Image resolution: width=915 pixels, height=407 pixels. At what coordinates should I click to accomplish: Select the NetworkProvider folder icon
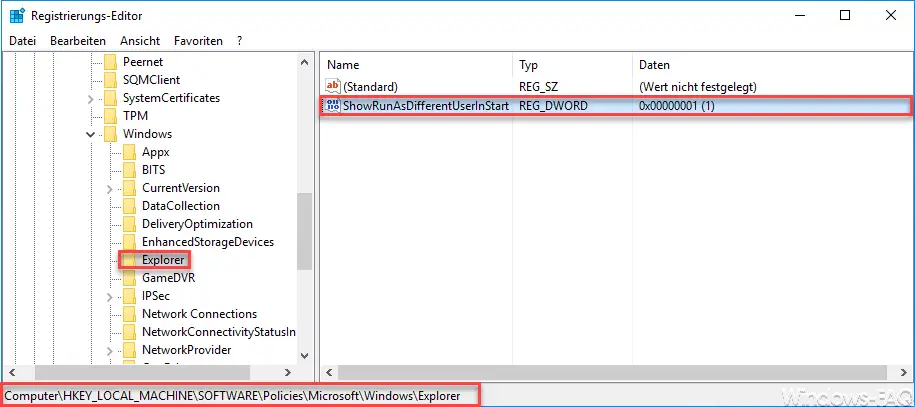[x=130, y=350]
